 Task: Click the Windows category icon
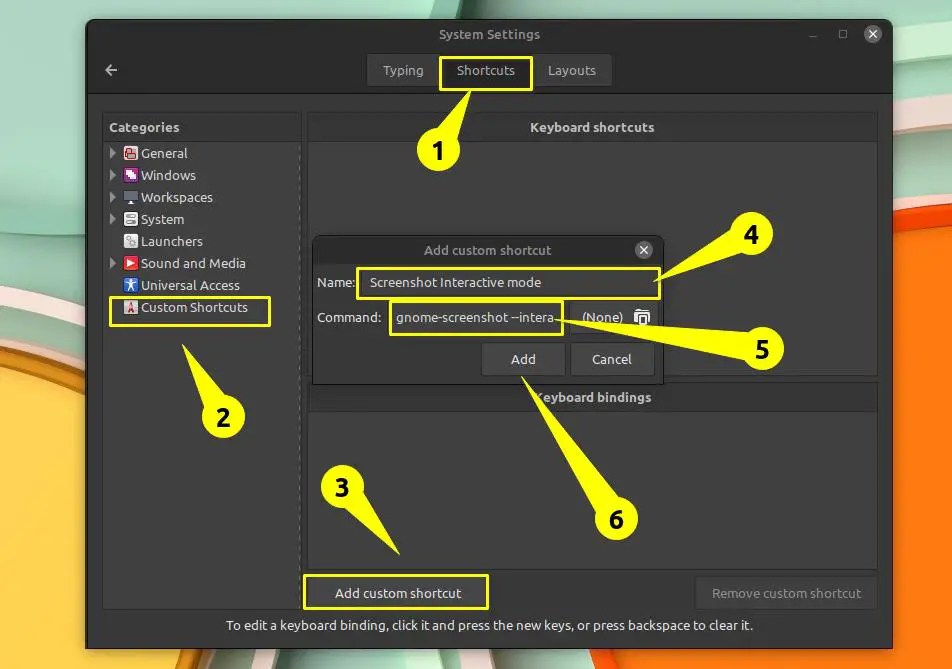tap(131, 175)
